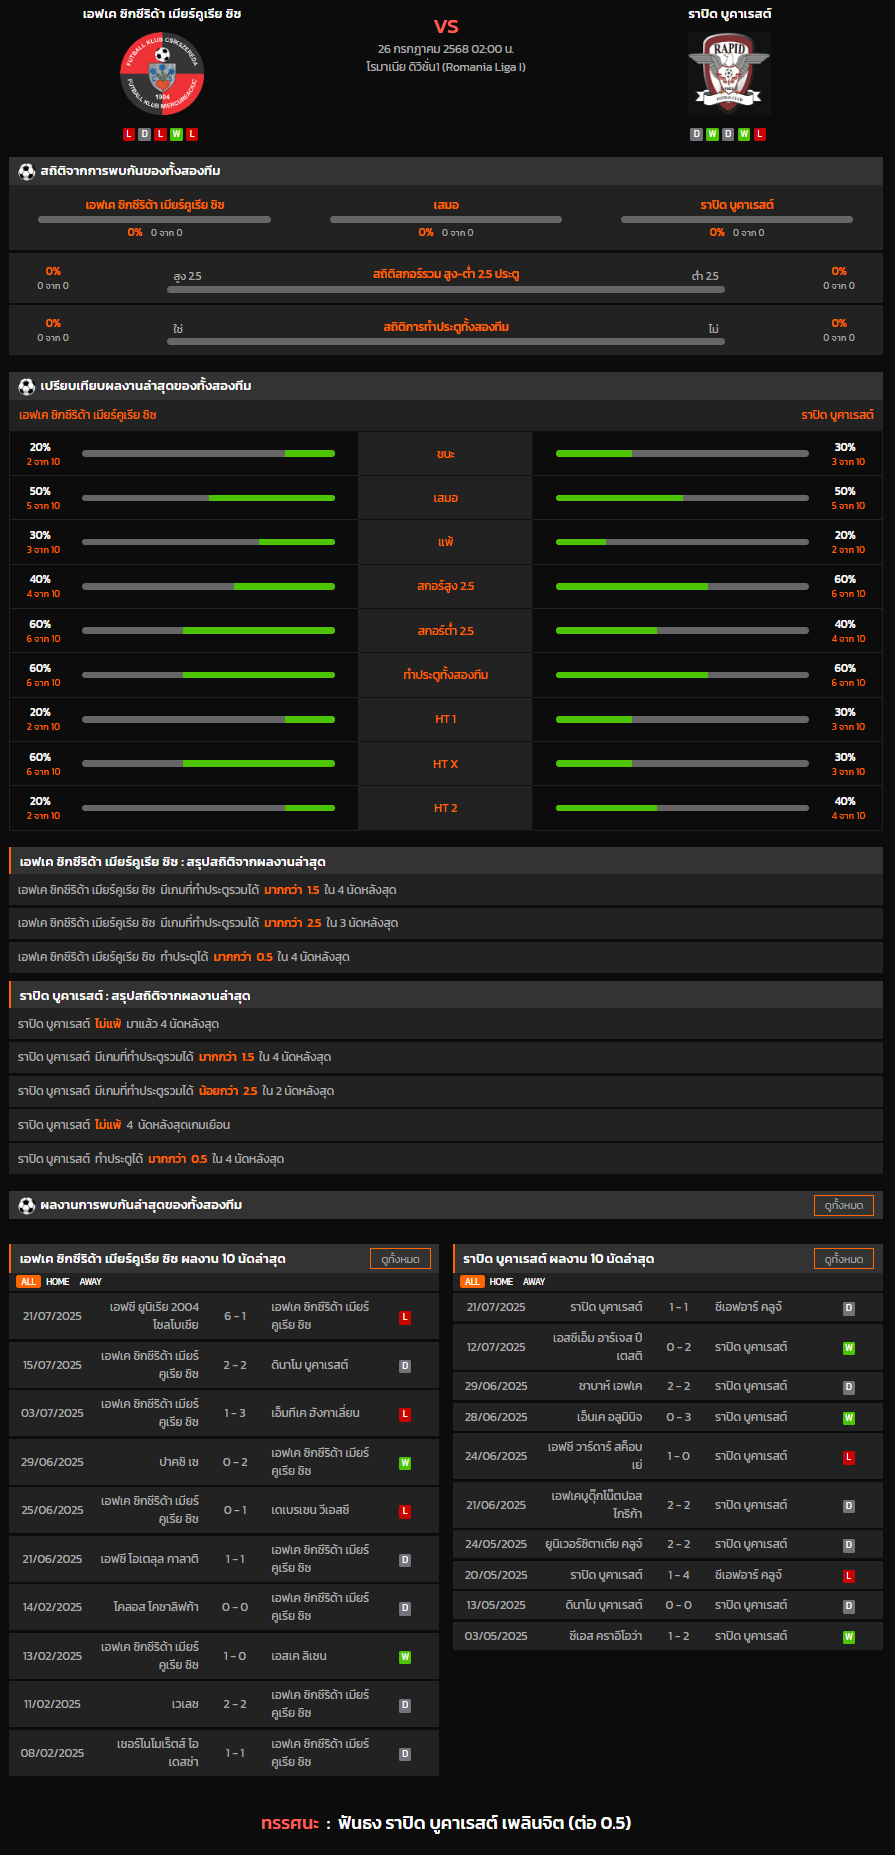Click the ทำประตูทั้งสองทีม comparison label
The width and height of the screenshot is (895, 1855).
[446, 675]
